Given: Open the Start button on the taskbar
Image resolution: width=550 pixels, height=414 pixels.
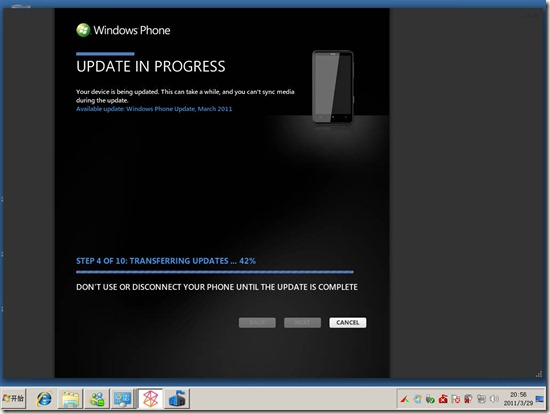Looking at the screenshot, I should point(13,399).
